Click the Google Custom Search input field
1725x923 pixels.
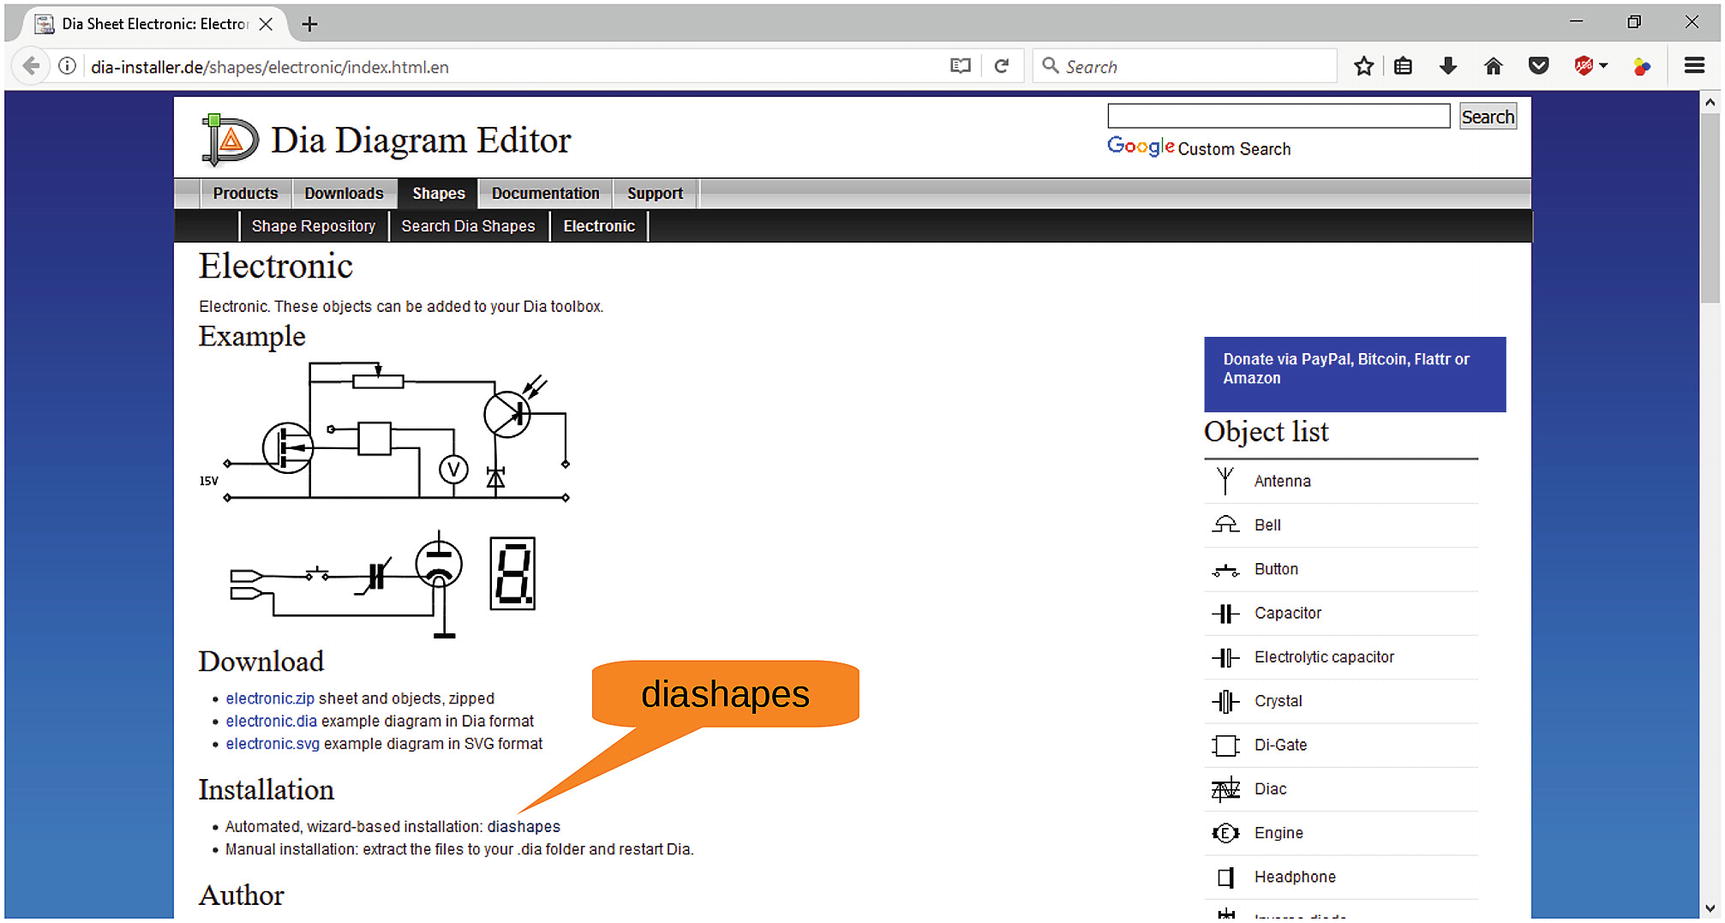point(1278,116)
